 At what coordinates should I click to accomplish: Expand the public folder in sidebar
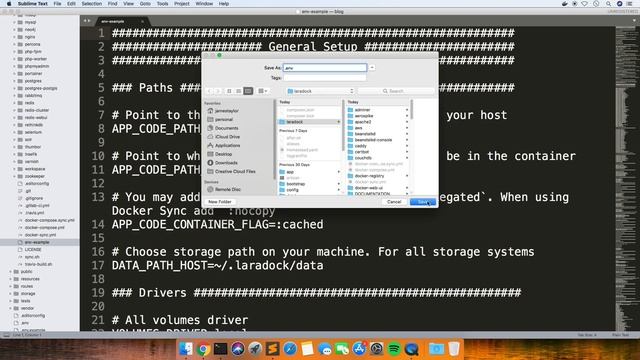click(11, 271)
